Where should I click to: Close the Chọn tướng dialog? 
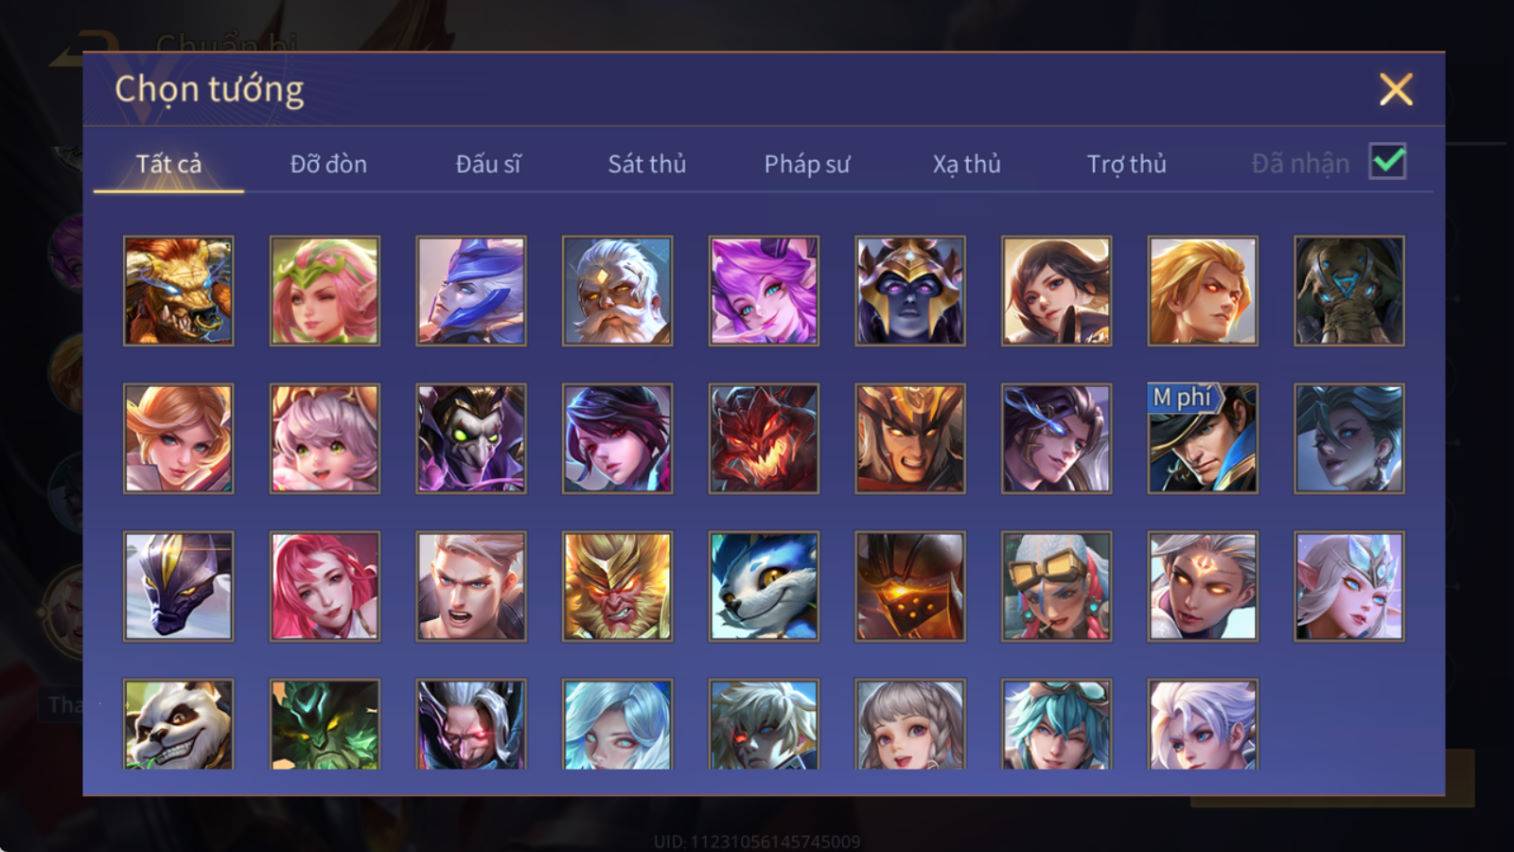pyautogui.click(x=1396, y=90)
